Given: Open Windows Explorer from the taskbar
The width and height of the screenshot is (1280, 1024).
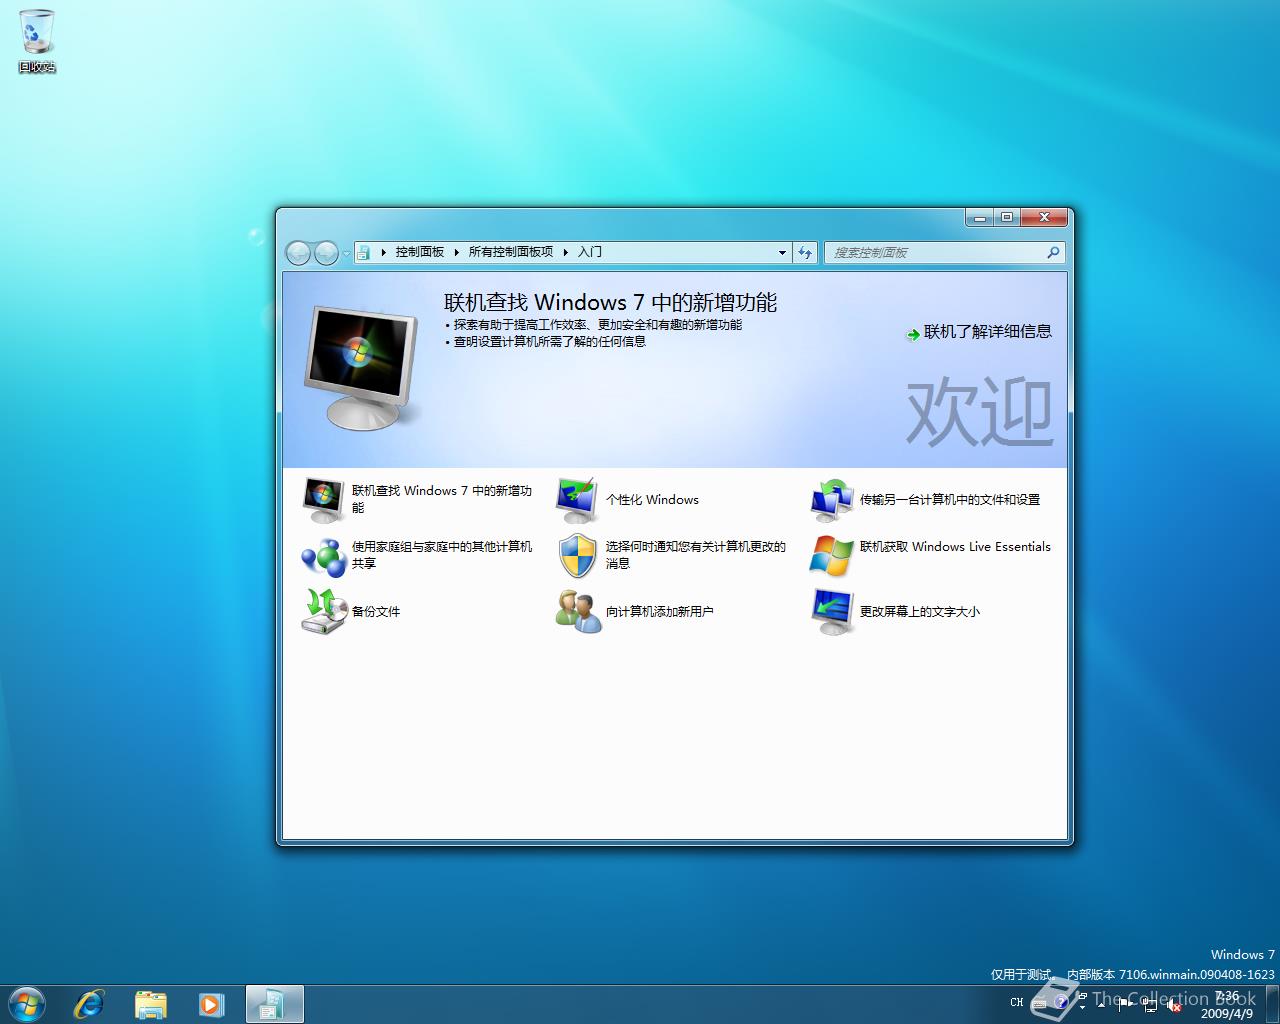Looking at the screenshot, I should (x=150, y=1004).
